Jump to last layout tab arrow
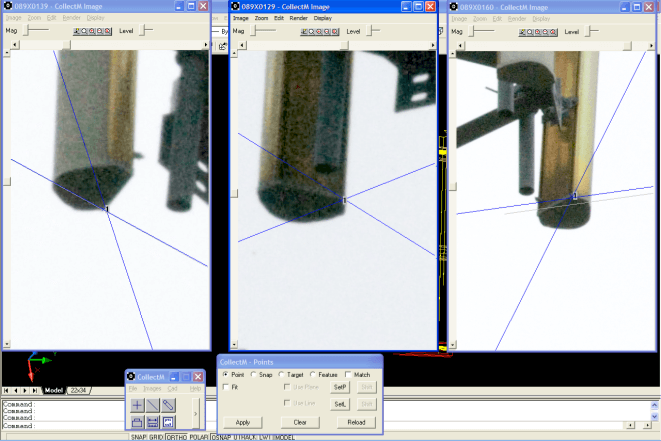Screen dimensions: 661x441 35,390
